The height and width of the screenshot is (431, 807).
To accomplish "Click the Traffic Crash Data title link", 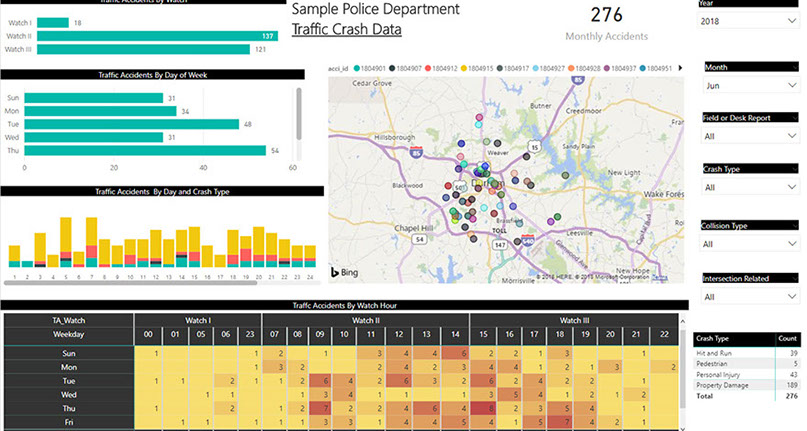I will click(x=346, y=29).
